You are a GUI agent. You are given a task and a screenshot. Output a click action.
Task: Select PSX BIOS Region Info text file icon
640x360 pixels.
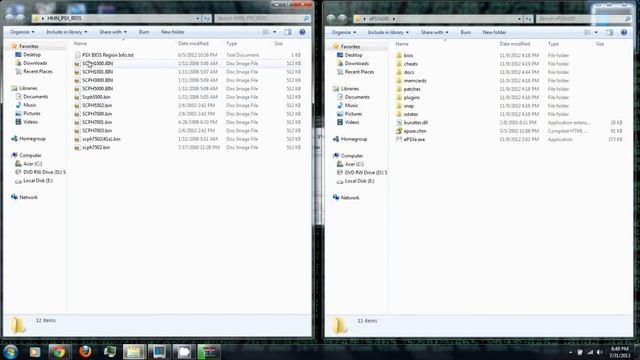[x=77, y=55]
